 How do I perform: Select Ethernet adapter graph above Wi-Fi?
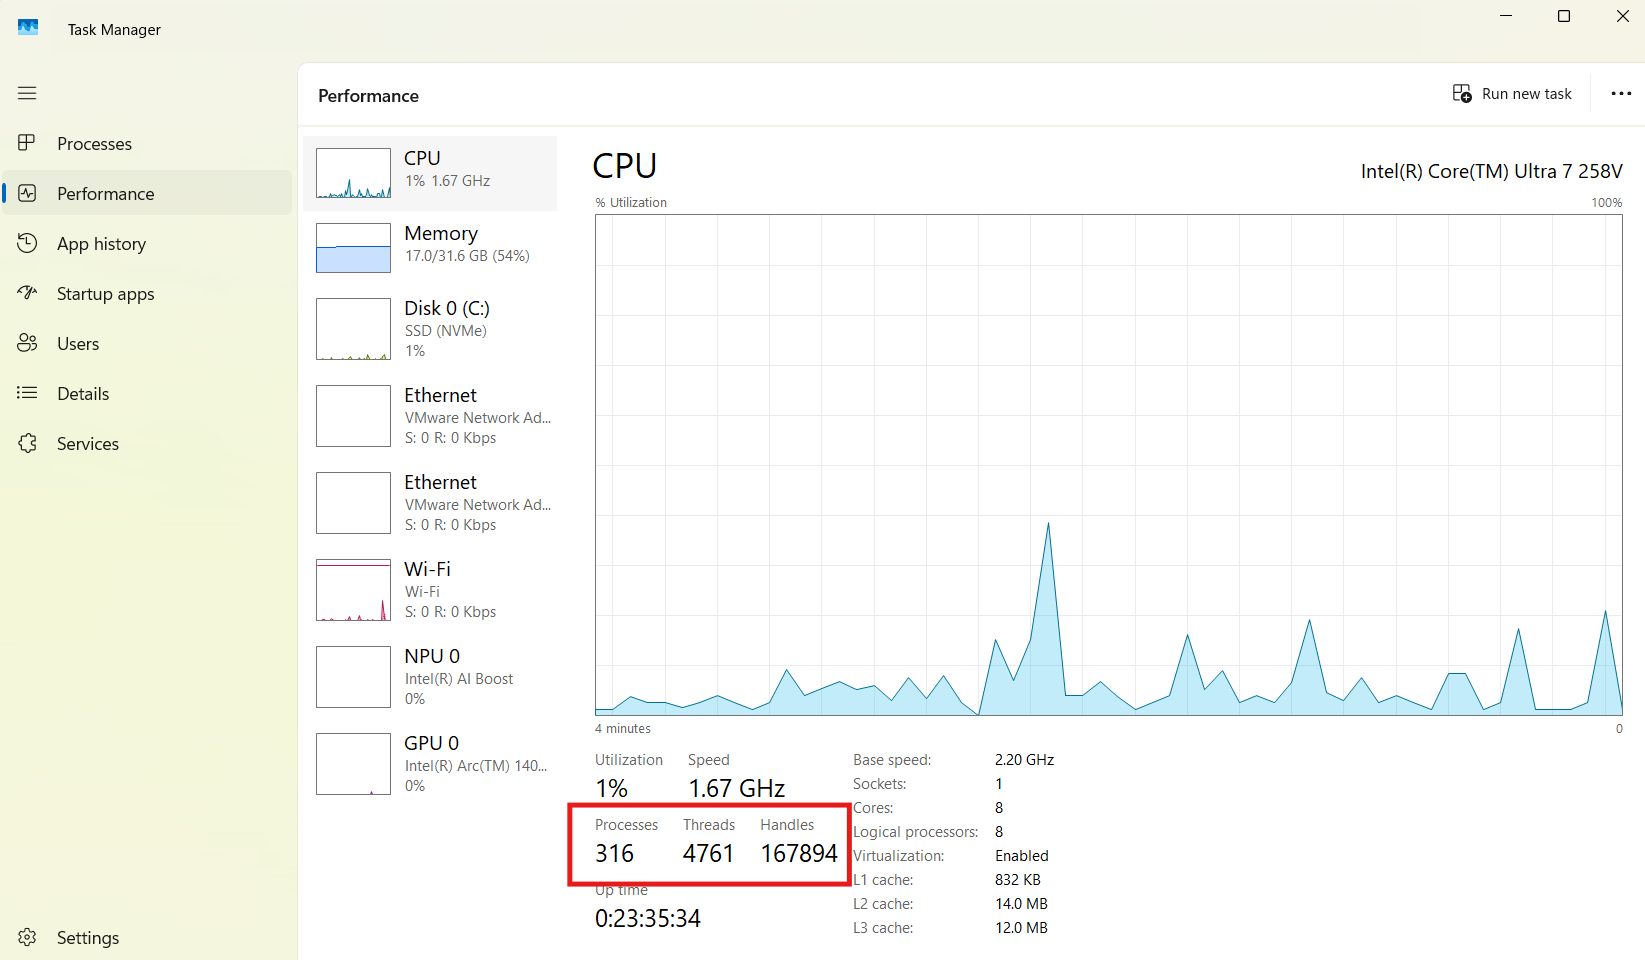(353, 503)
